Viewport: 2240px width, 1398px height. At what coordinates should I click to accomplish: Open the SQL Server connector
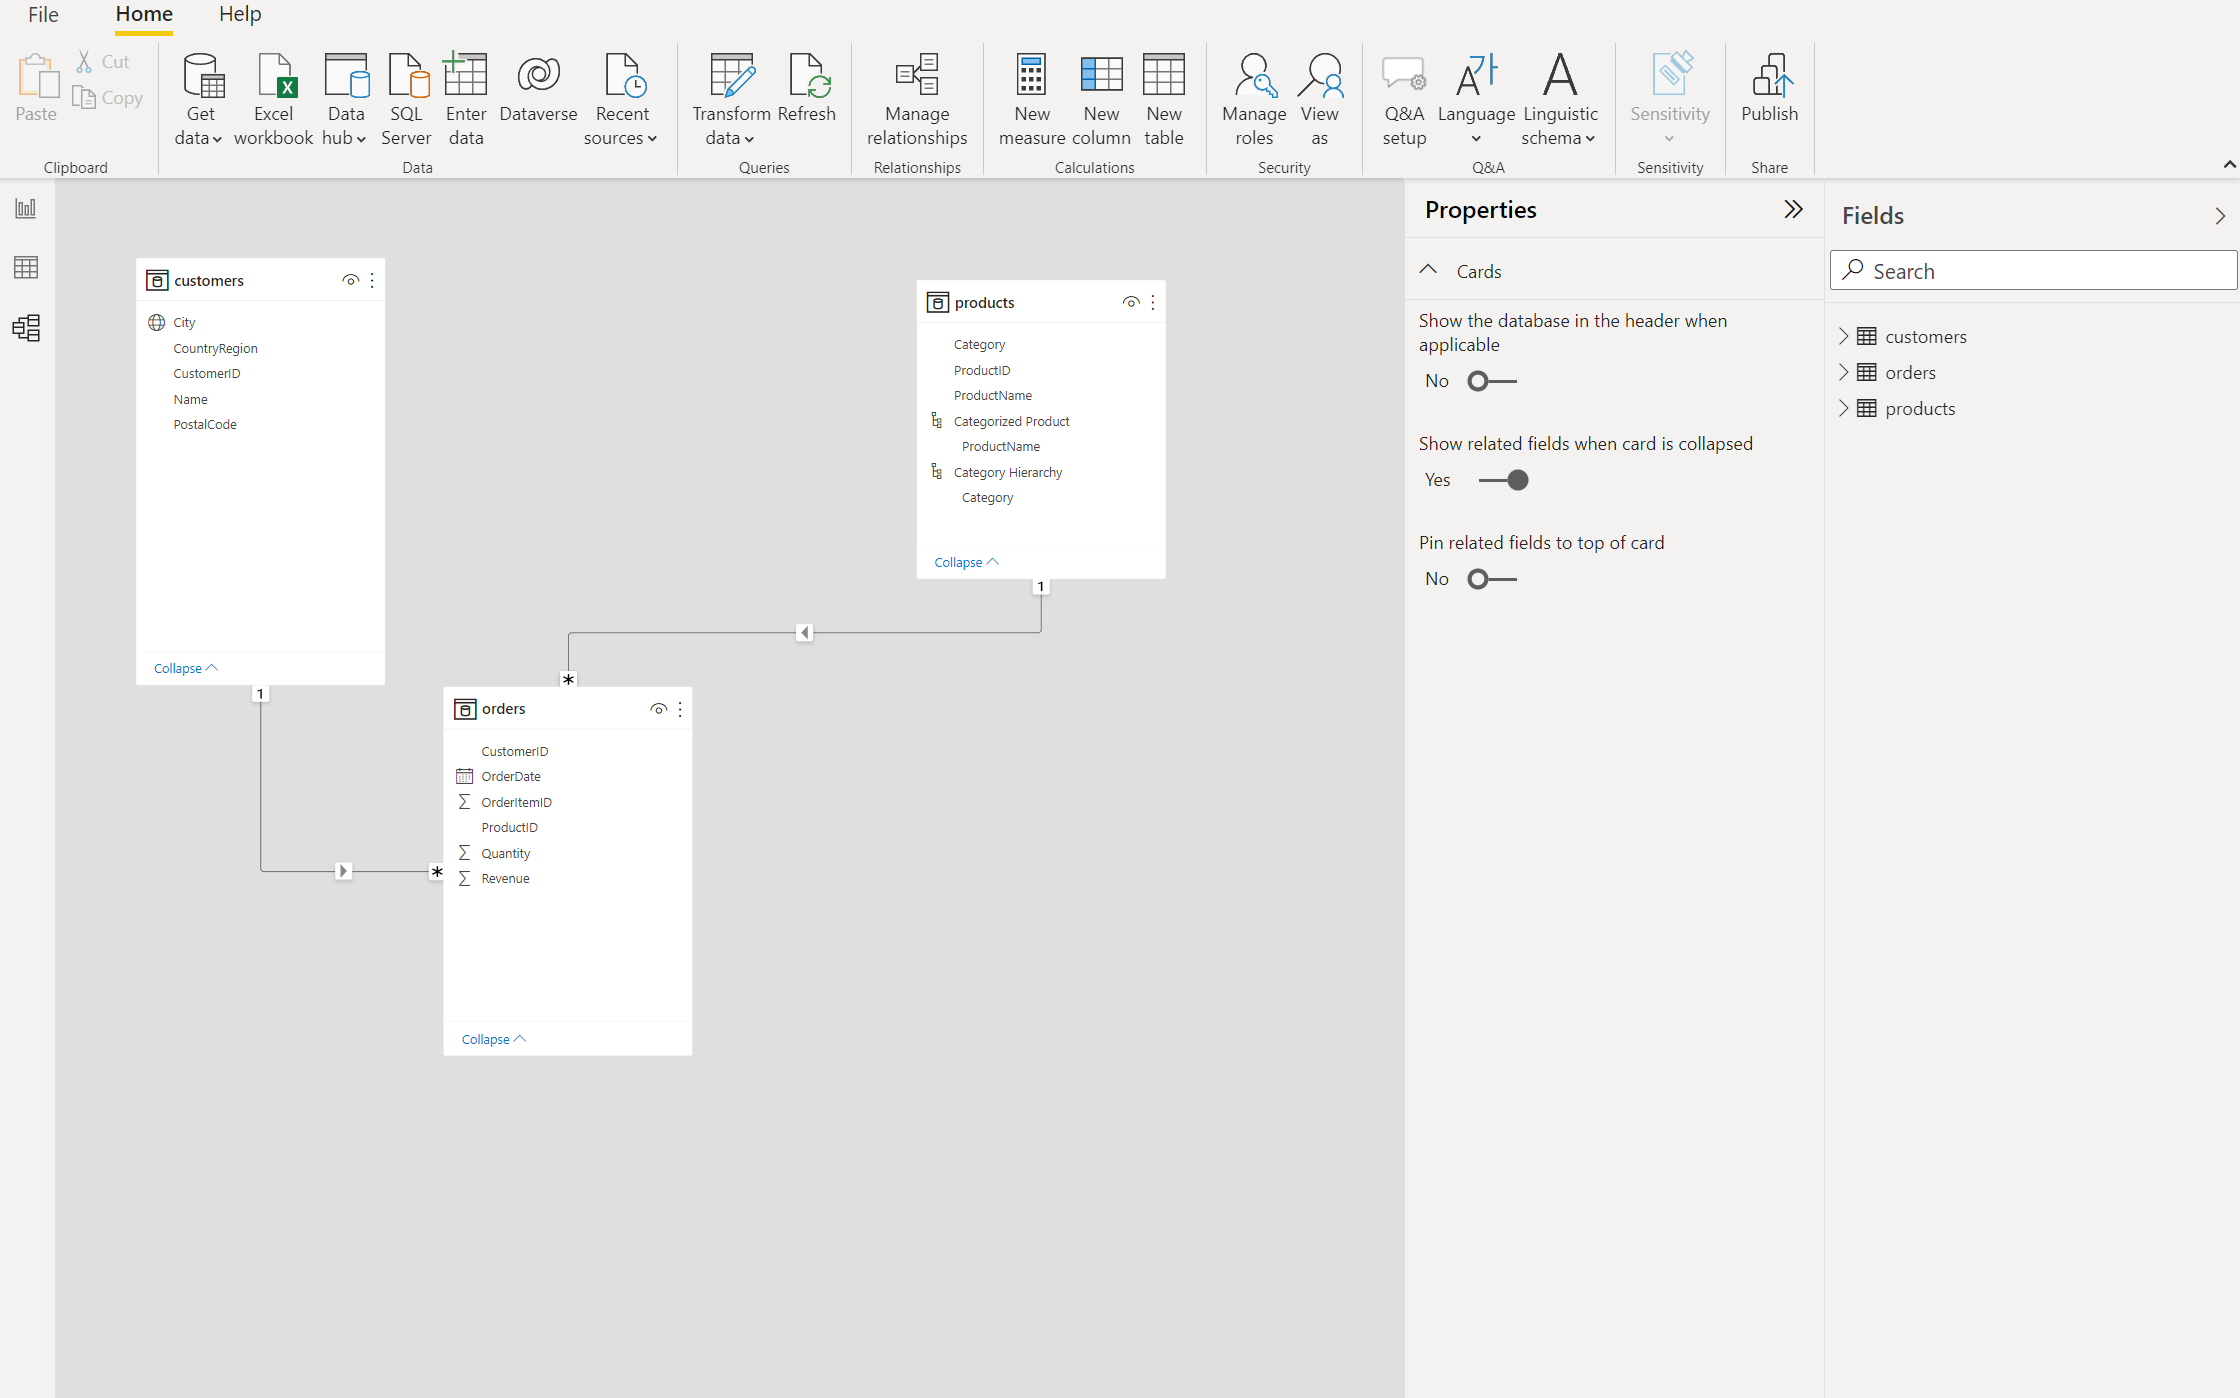click(406, 98)
